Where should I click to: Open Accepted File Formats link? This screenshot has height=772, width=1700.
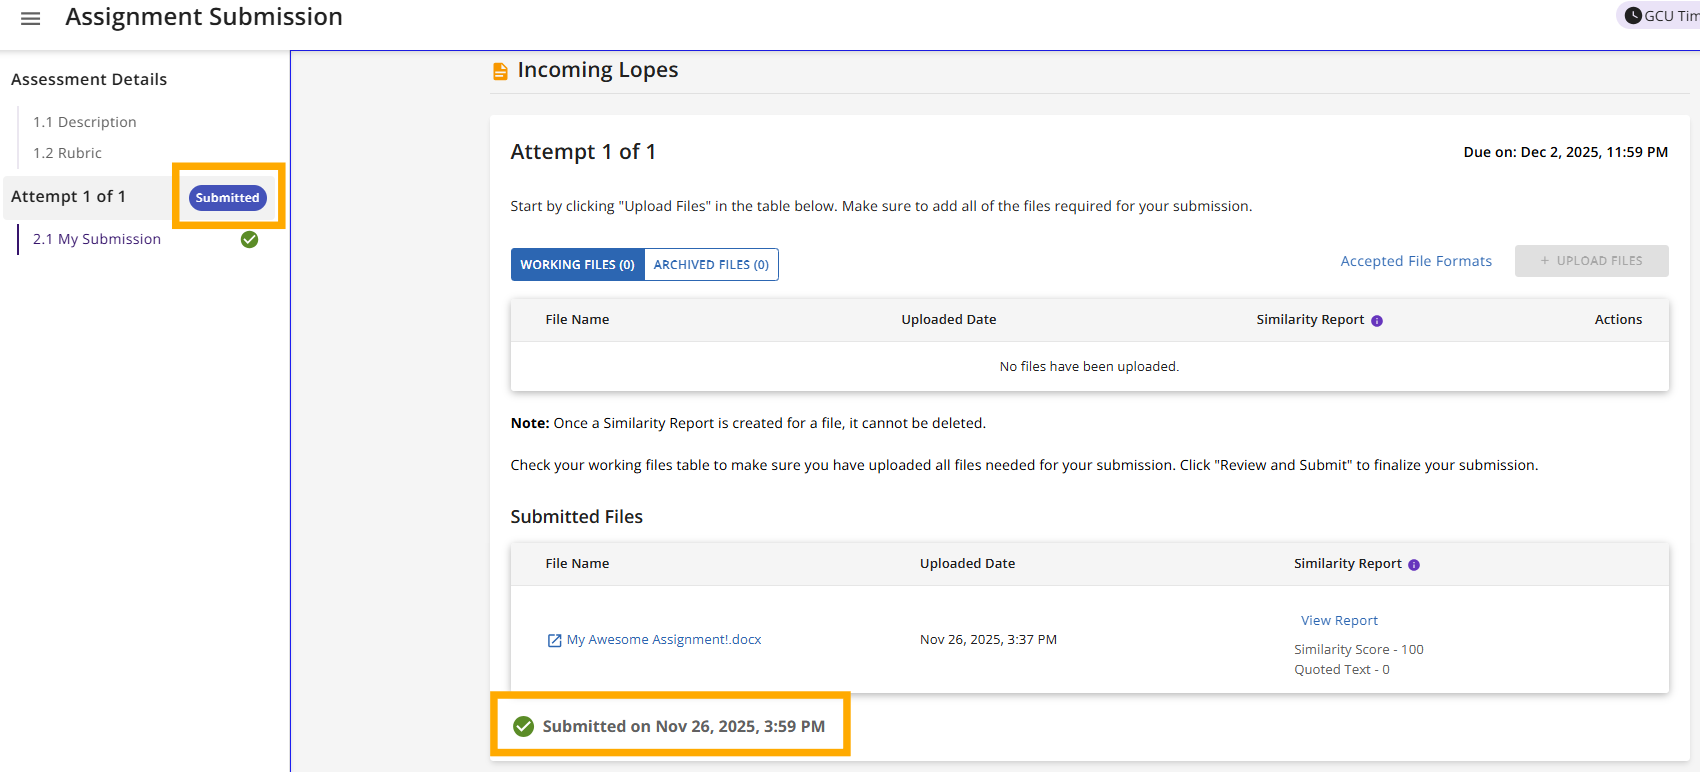tap(1416, 261)
